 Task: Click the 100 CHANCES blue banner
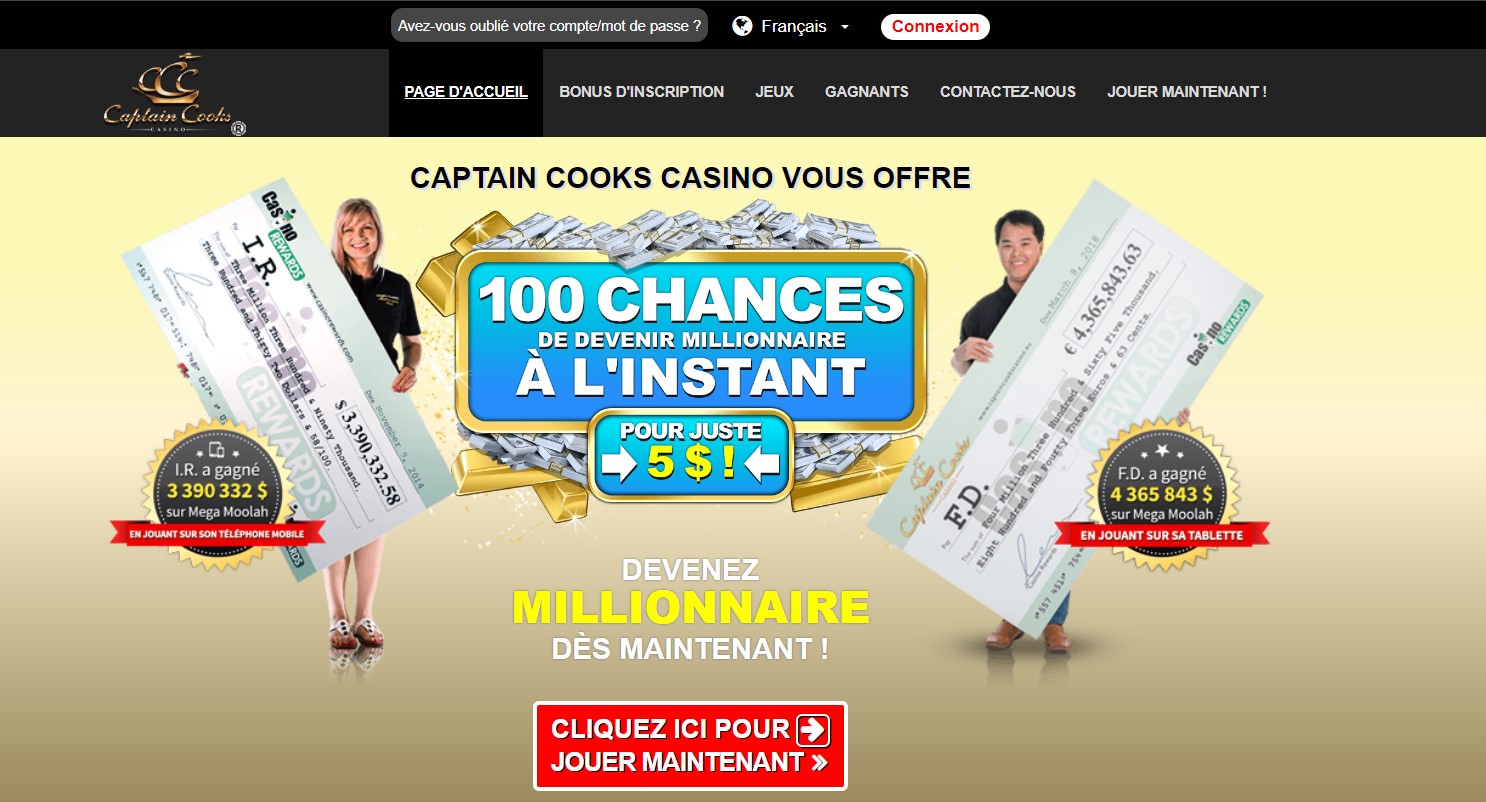pyautogui.click(x=691, y=338)
